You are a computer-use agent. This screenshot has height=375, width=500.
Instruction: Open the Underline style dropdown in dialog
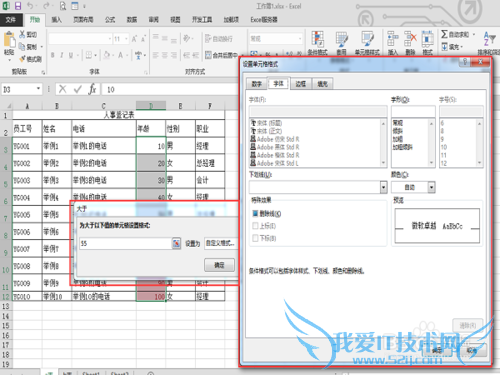click(x=383, y=187)
